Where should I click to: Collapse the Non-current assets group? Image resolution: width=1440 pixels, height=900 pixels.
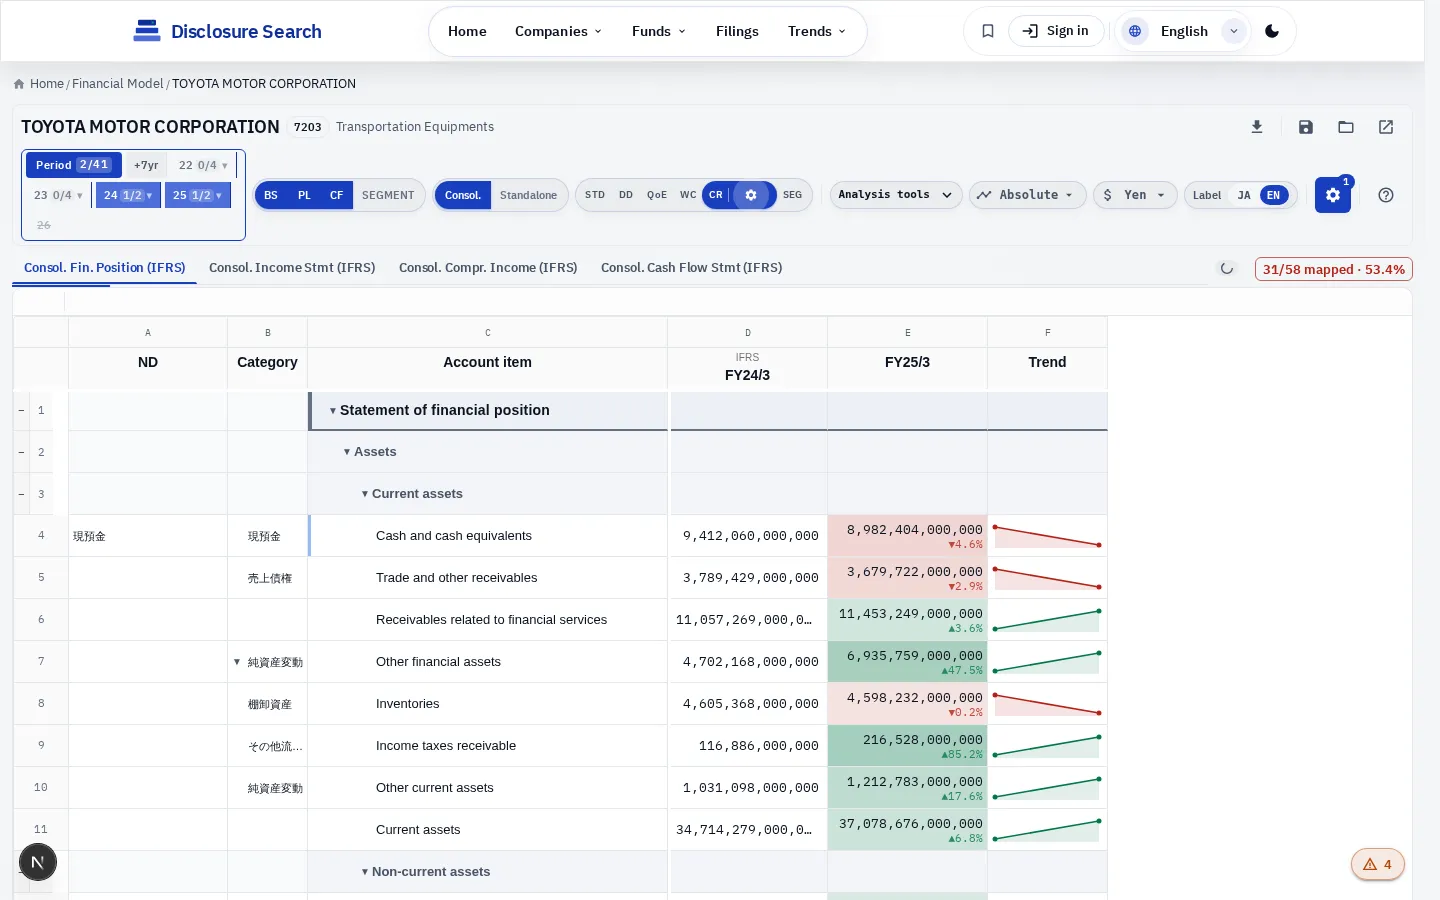coord(365,872)
